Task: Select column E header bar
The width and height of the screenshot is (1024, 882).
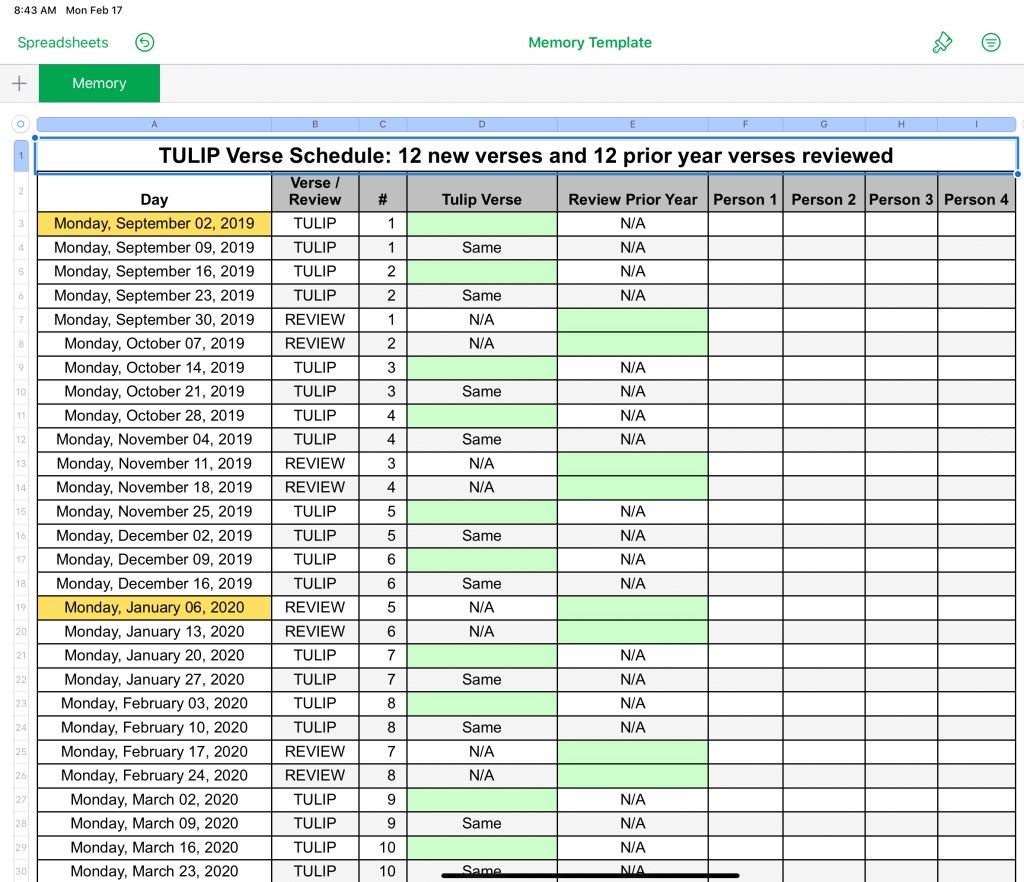Action: 632,125
